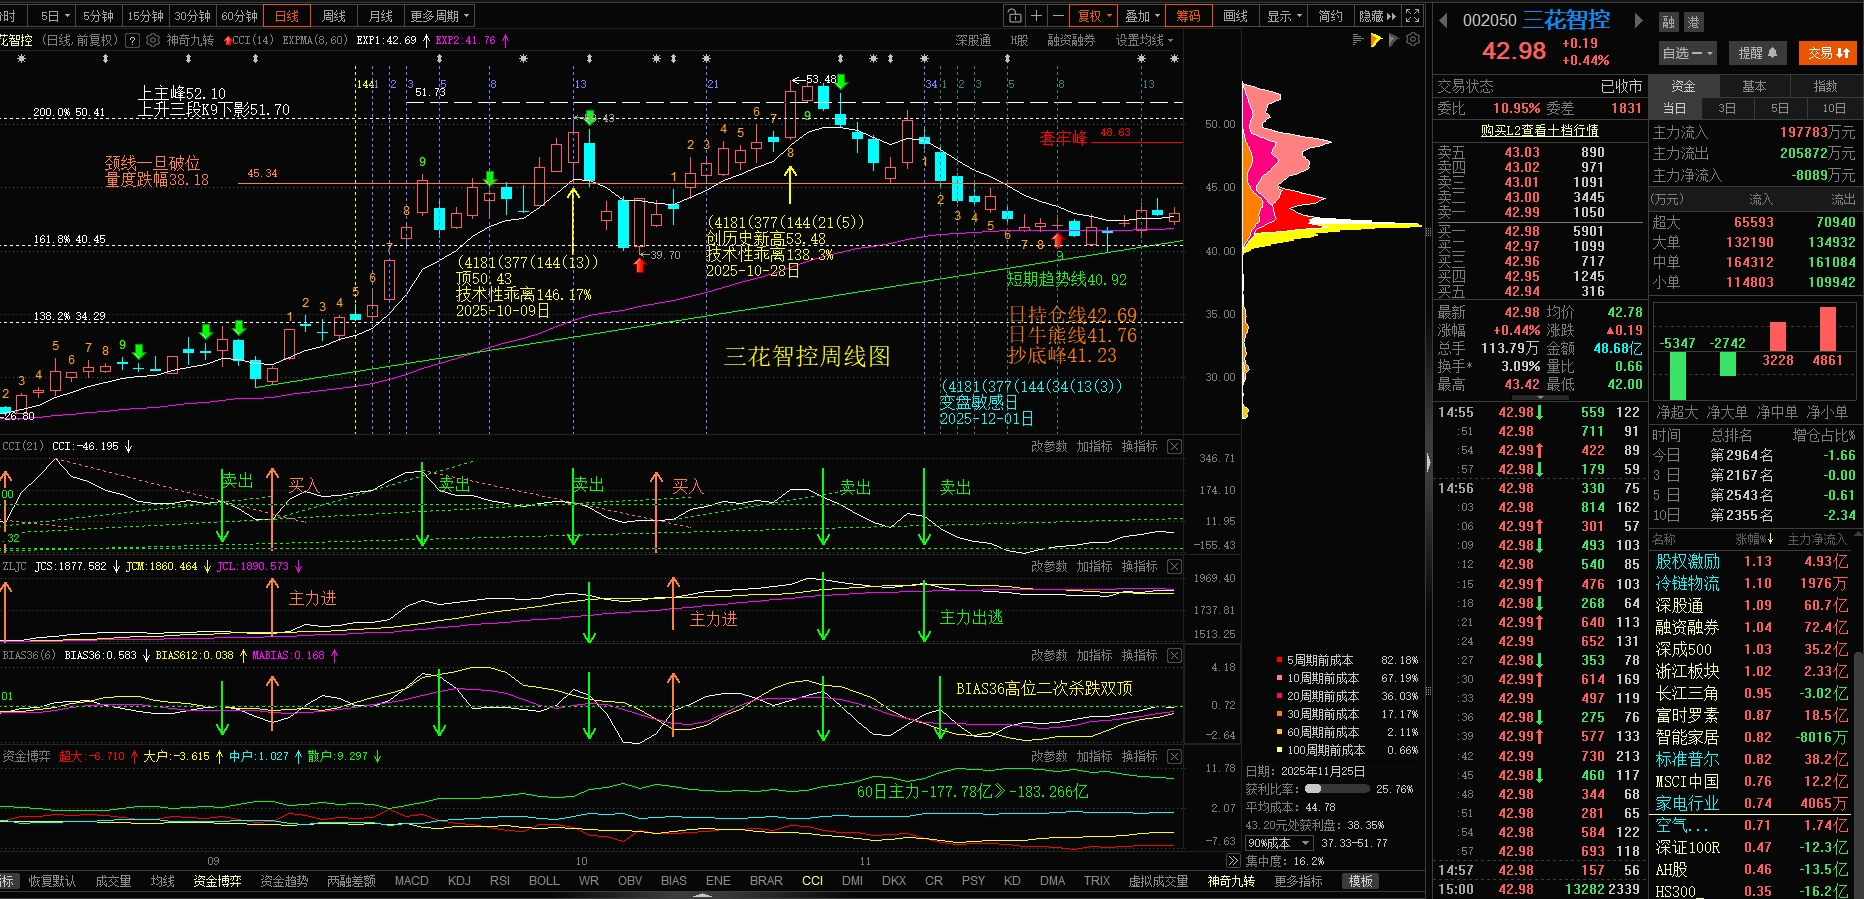The image size is (1864, 899).
Task: Open the 显示 display dropdown
Action: coord(1285,16)
